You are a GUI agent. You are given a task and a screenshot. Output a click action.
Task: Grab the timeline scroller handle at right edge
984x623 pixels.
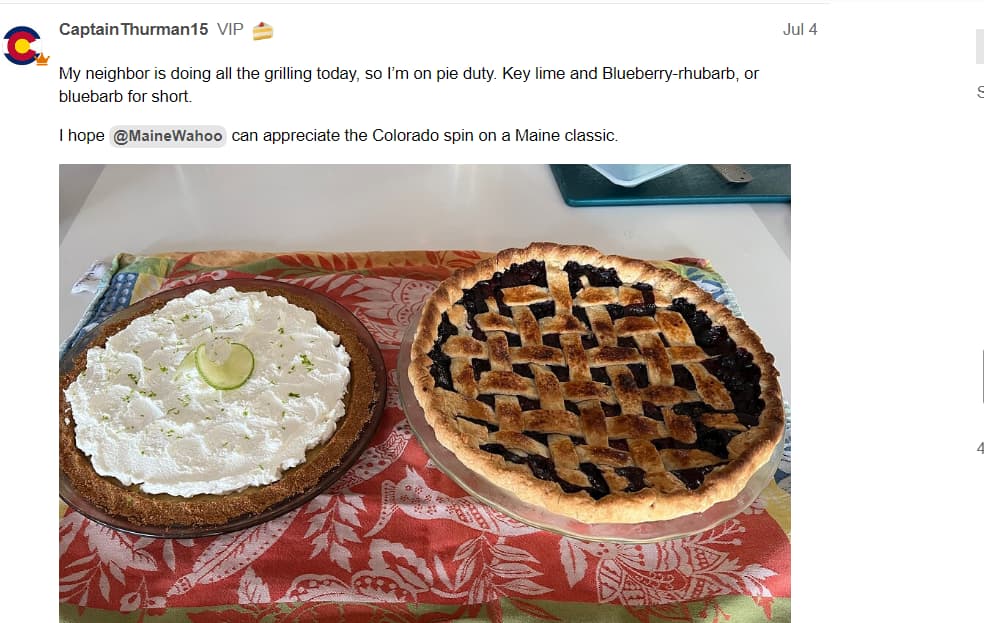(981, 376)
